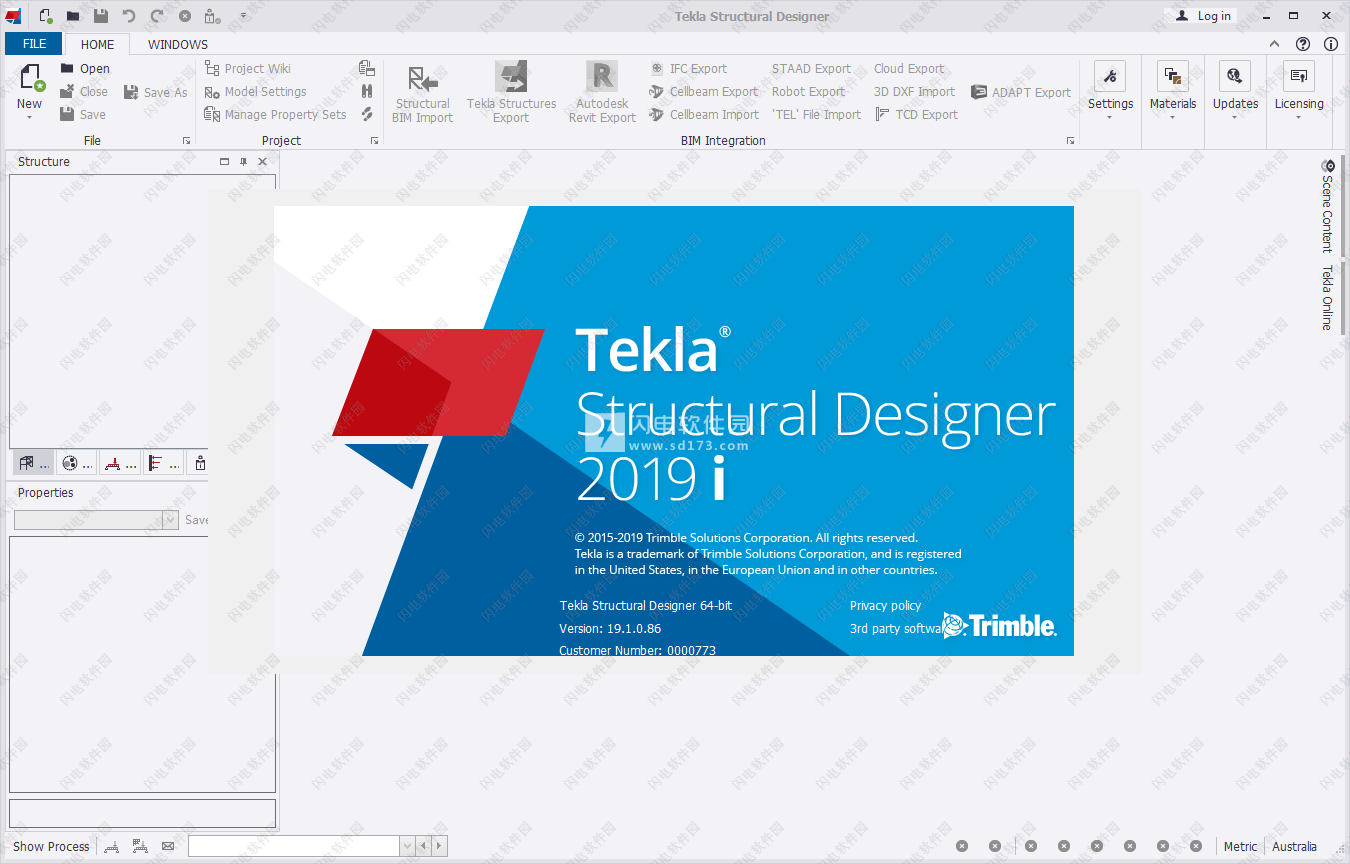Expand the File group dialog launcher
This screenshot has width=1350, height=864.
tap(186, 141)
